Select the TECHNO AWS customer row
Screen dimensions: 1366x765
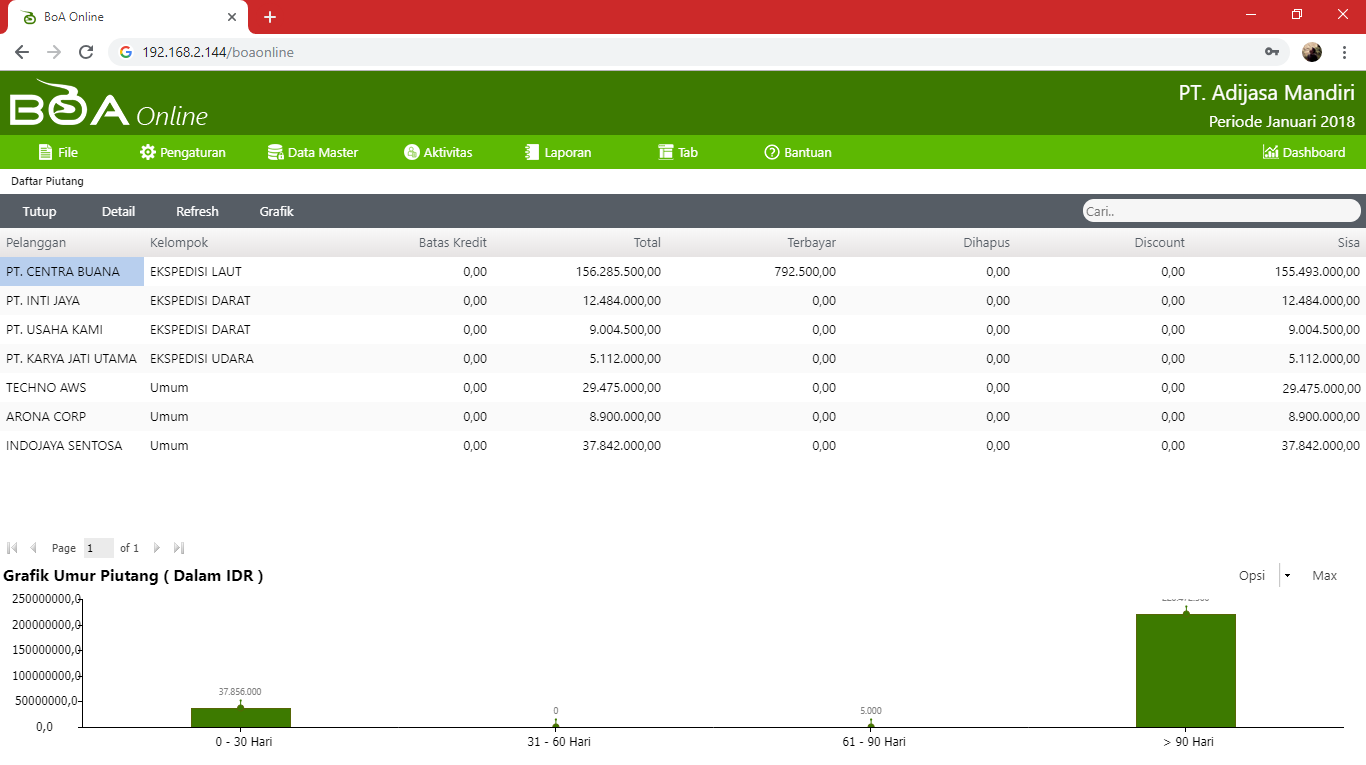46,388
